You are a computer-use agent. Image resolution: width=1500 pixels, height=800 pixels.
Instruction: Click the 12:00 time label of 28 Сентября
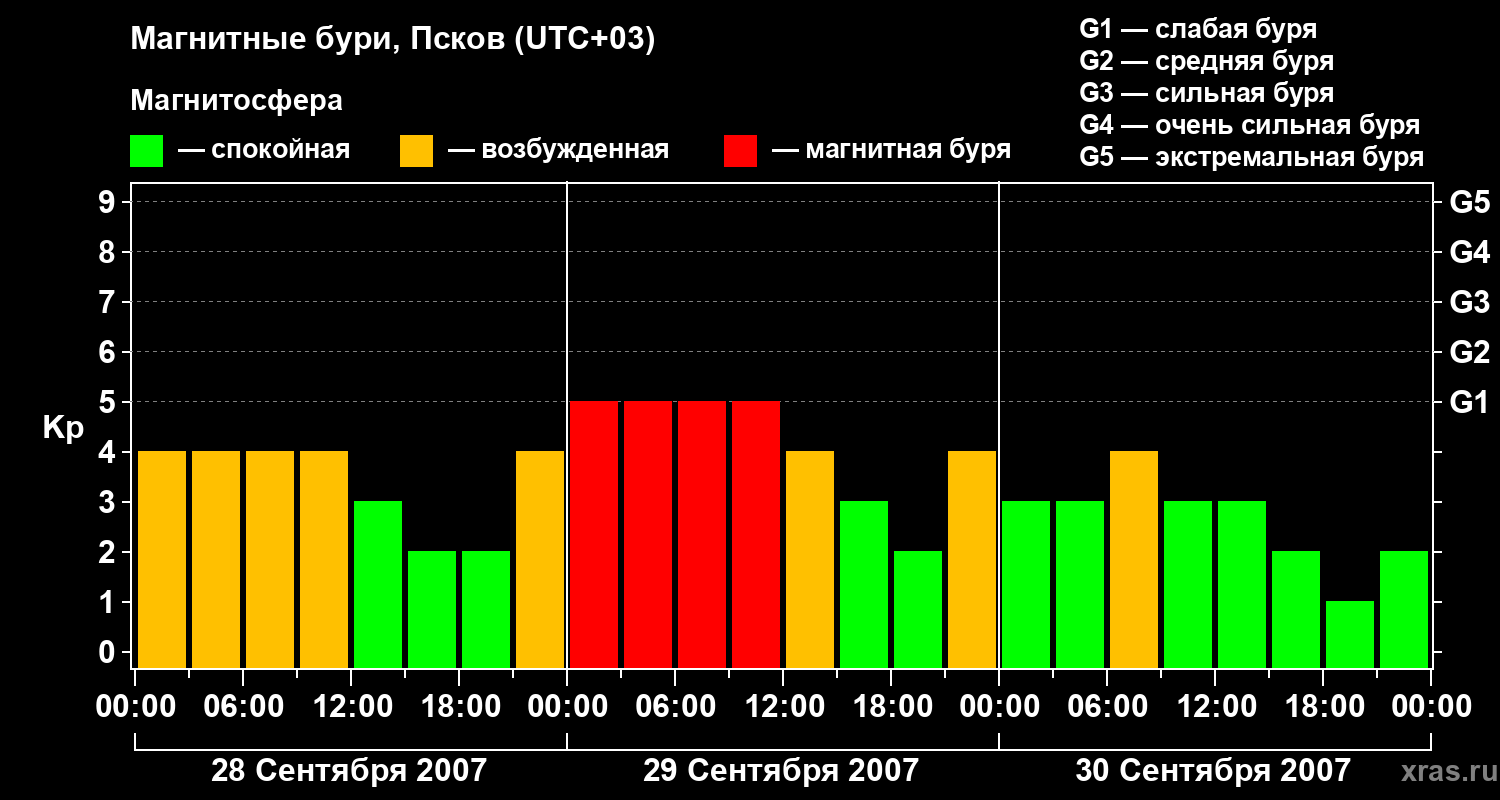coord(351,707)
